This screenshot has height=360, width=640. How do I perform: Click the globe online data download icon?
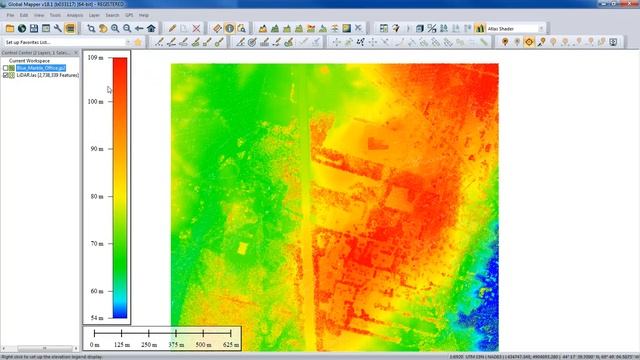(x=22, y=28)
